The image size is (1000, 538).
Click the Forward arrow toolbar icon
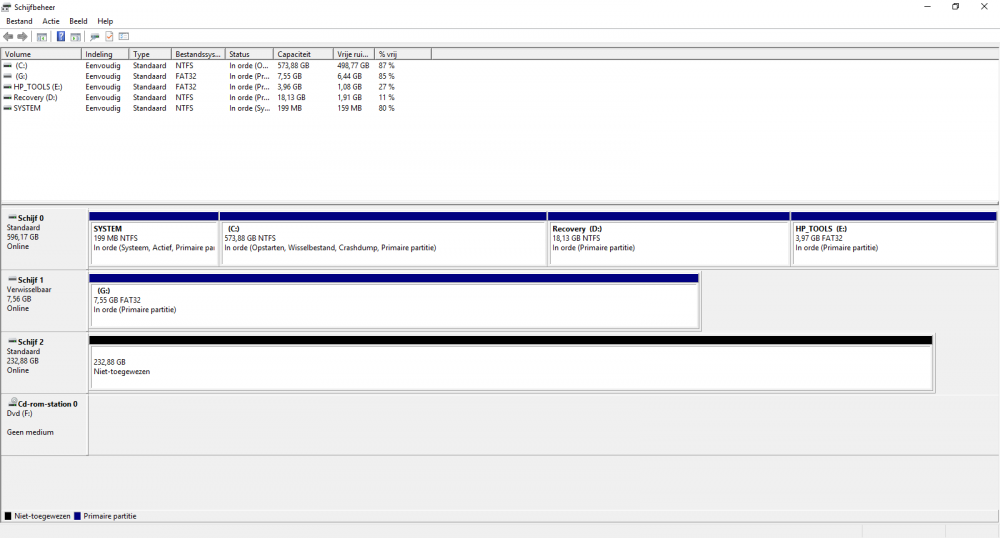(x=22, y=36)
